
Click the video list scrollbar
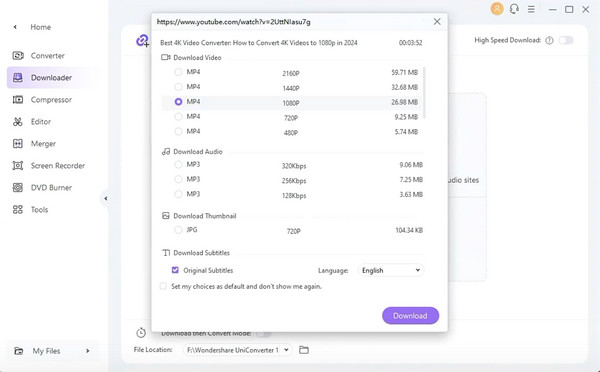point(424,93)
